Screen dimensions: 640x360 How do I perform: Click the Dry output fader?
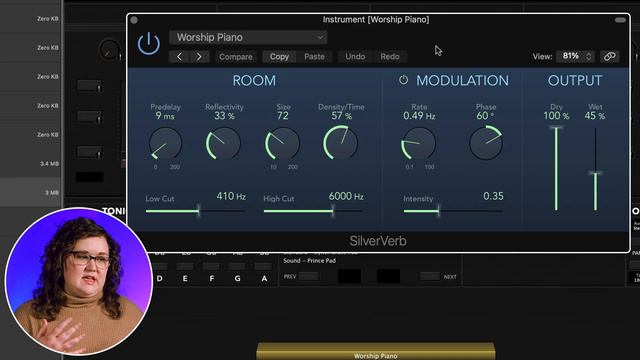point(556,169)
